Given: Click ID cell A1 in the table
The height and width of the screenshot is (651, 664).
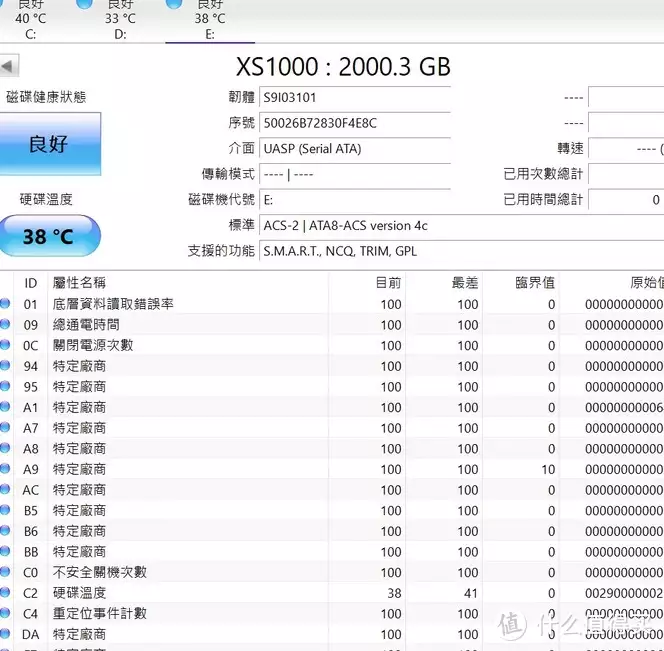Looking at the screenshot, I should pyautogui.click(x=30, y=407).
